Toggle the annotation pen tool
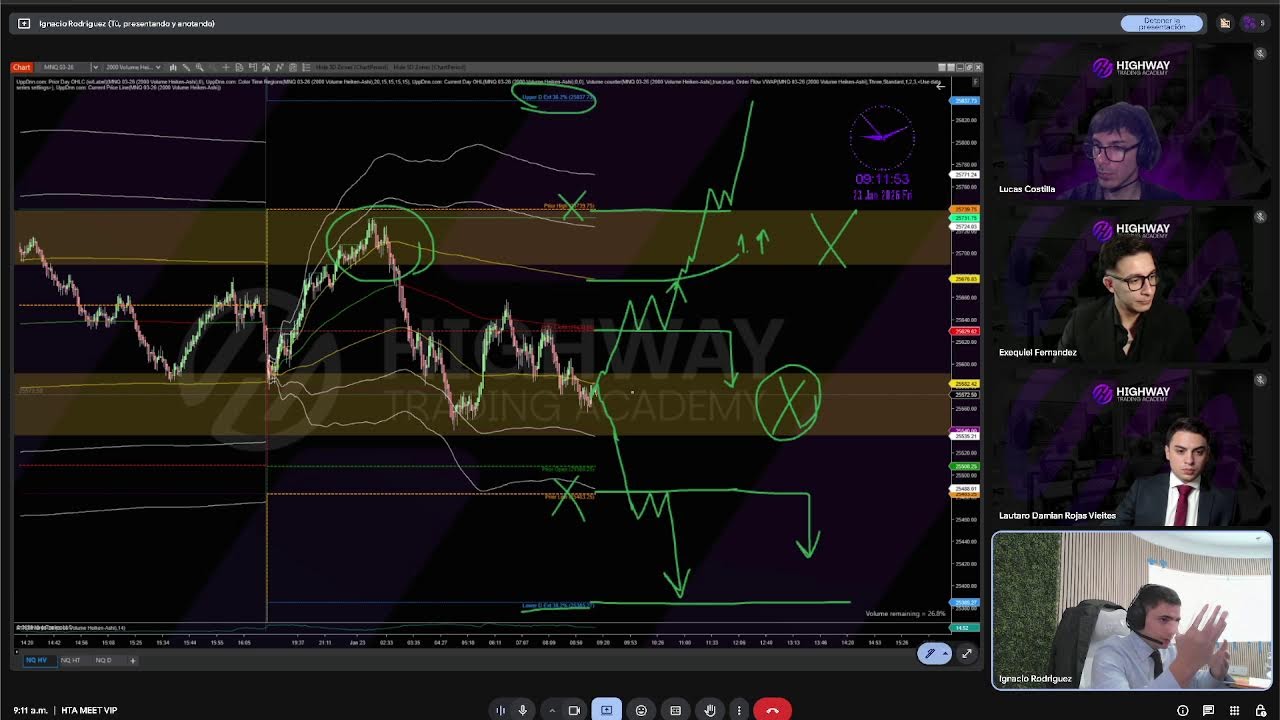Screen dimensions: 1280x720 tap(930, 653)
